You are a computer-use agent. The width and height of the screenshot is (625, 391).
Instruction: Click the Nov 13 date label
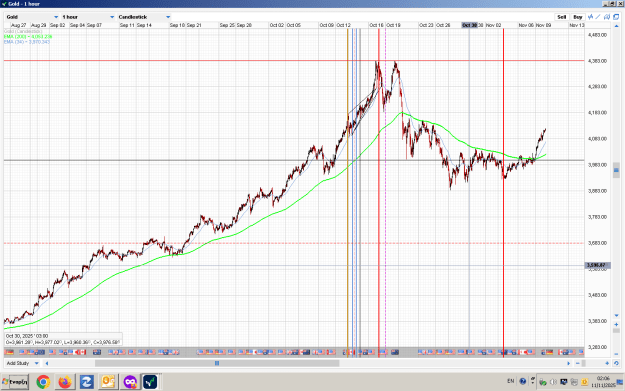pyautogui.click(x=577, y=25)
